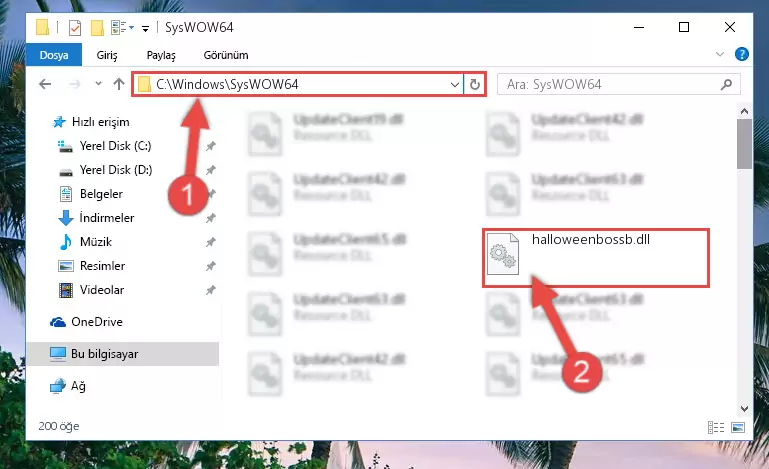
Task: Click the search magnifier icon
Action: point(726,84)
